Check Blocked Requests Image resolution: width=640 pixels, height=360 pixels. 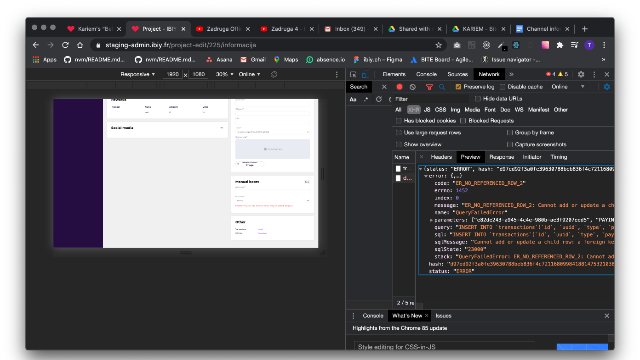pyautogui.click(x=463, y=121)
